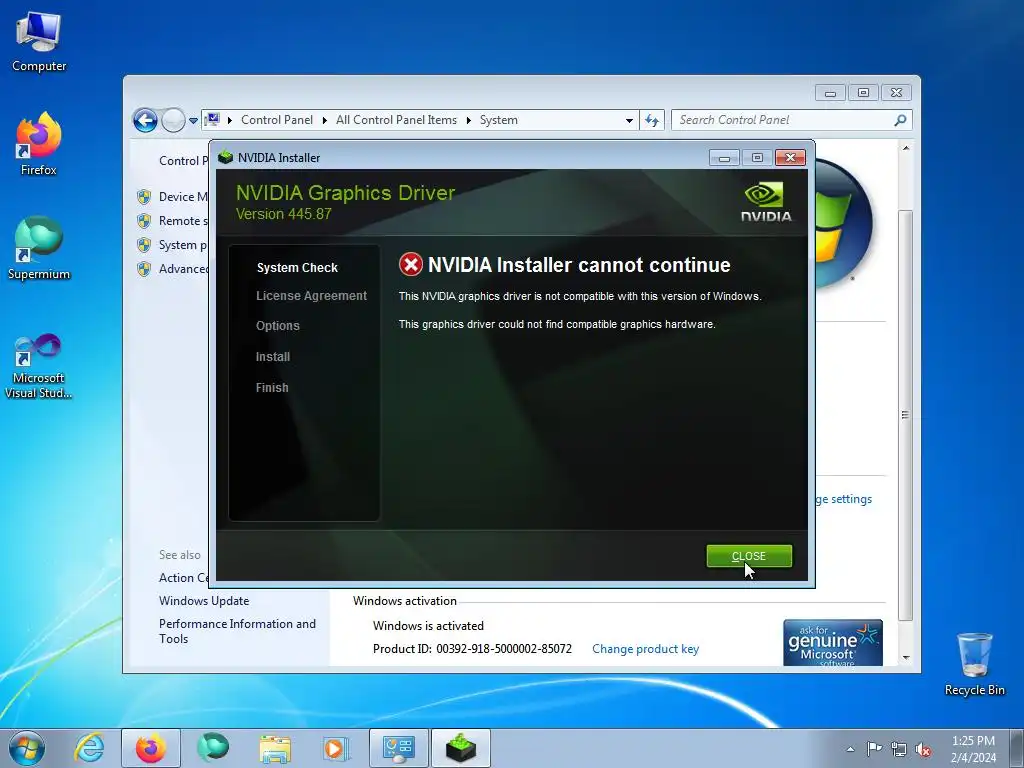Image resolution: width=1024 pixels, height=768 pixels.
Task: Click the Install installer step
Action: (x=273, y=357)
